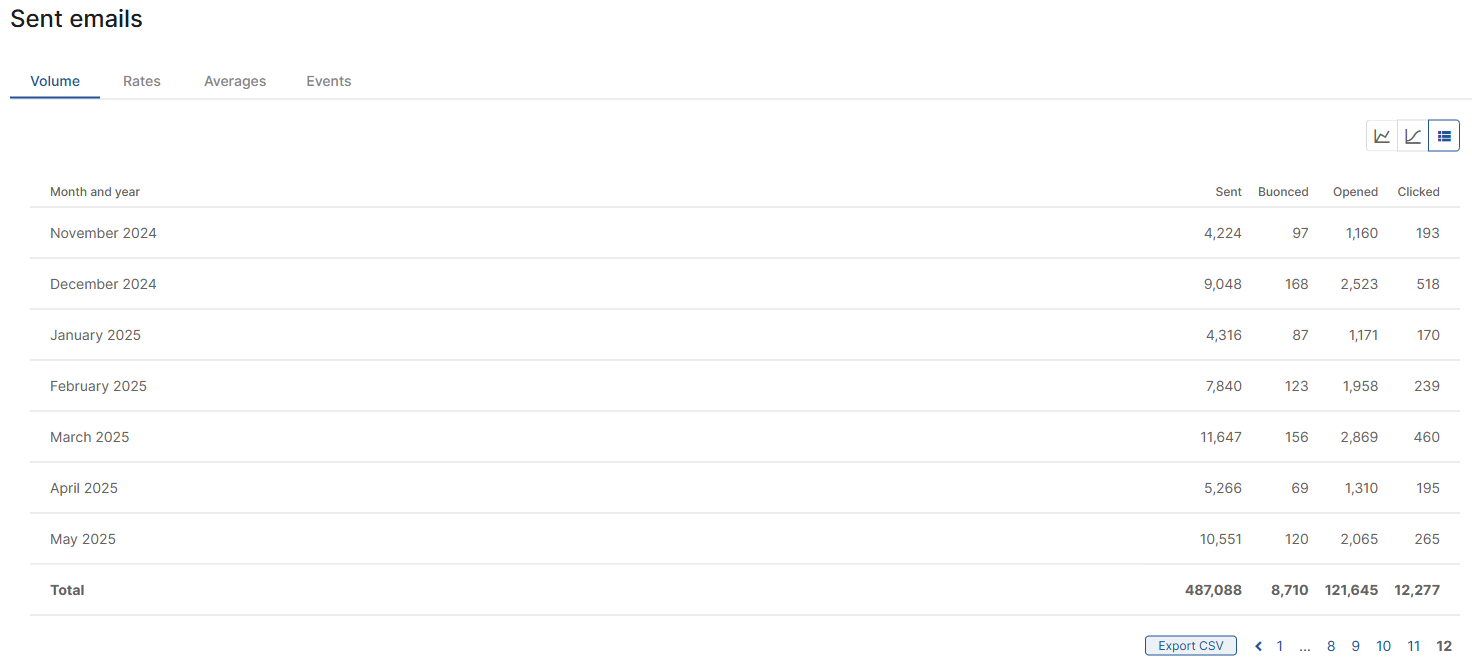Switch to the jagged line chart view
1472x669 pixels.
pos(1382,136)
